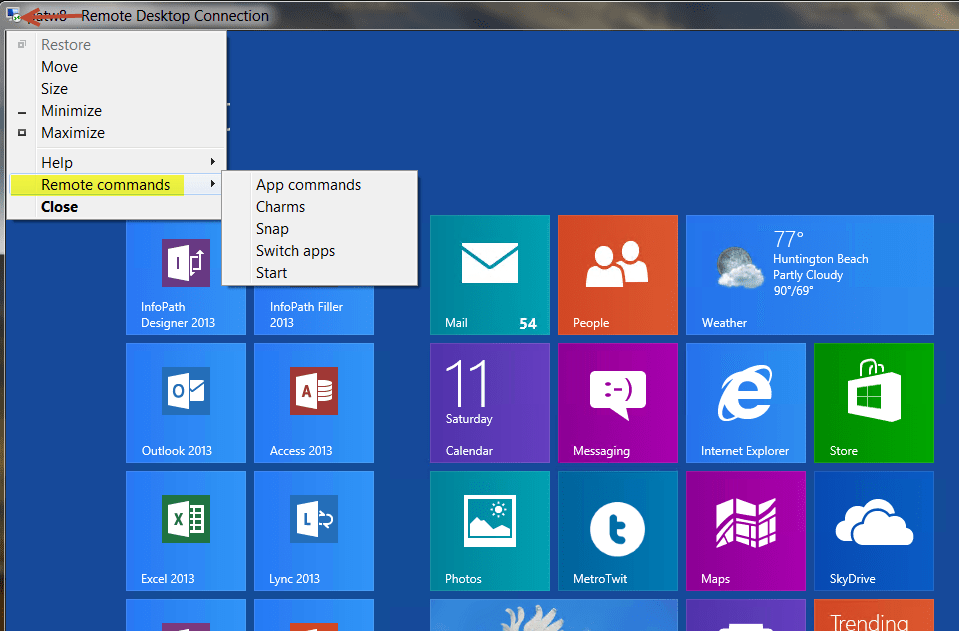Open Internet Explorer
This screenshot has width=959, height=631.
[x=745, y=402]
